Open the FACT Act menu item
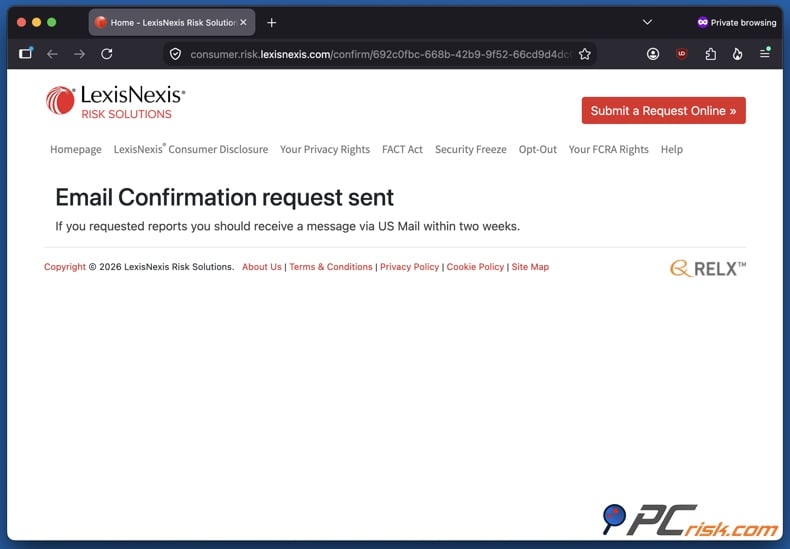This screenshot has height=549, width=790. [402, 150]
